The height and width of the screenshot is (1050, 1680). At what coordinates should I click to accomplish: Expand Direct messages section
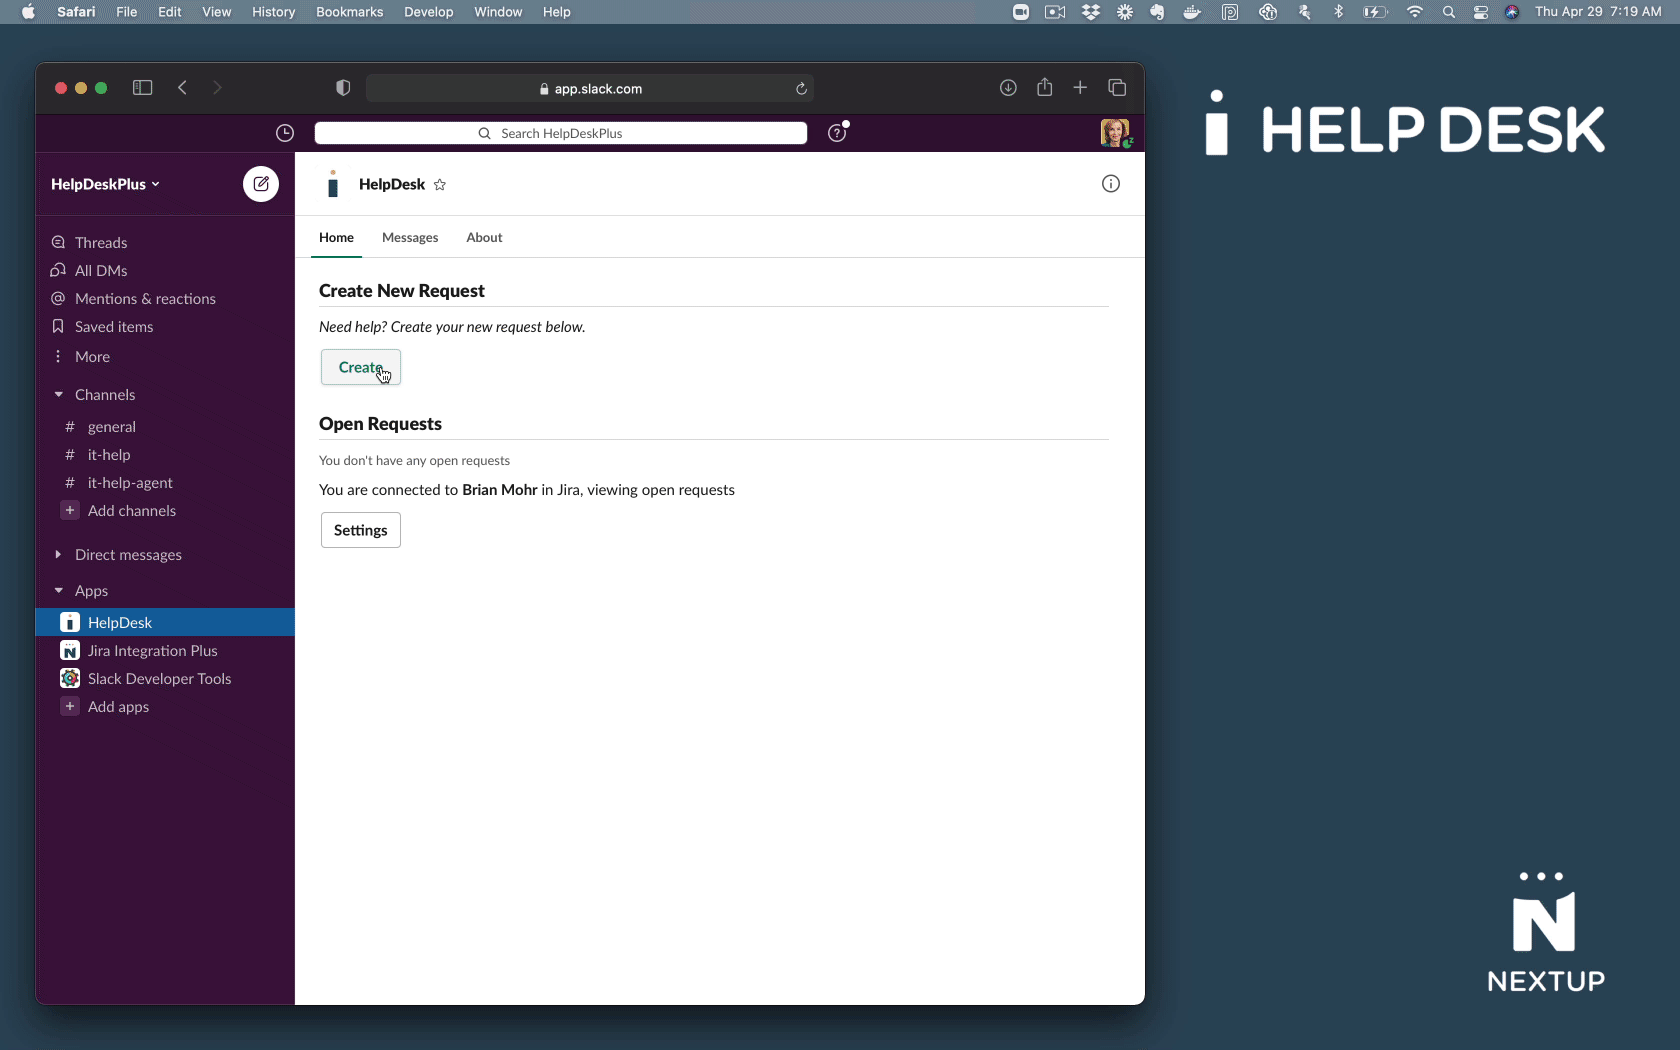coord(58,555)
